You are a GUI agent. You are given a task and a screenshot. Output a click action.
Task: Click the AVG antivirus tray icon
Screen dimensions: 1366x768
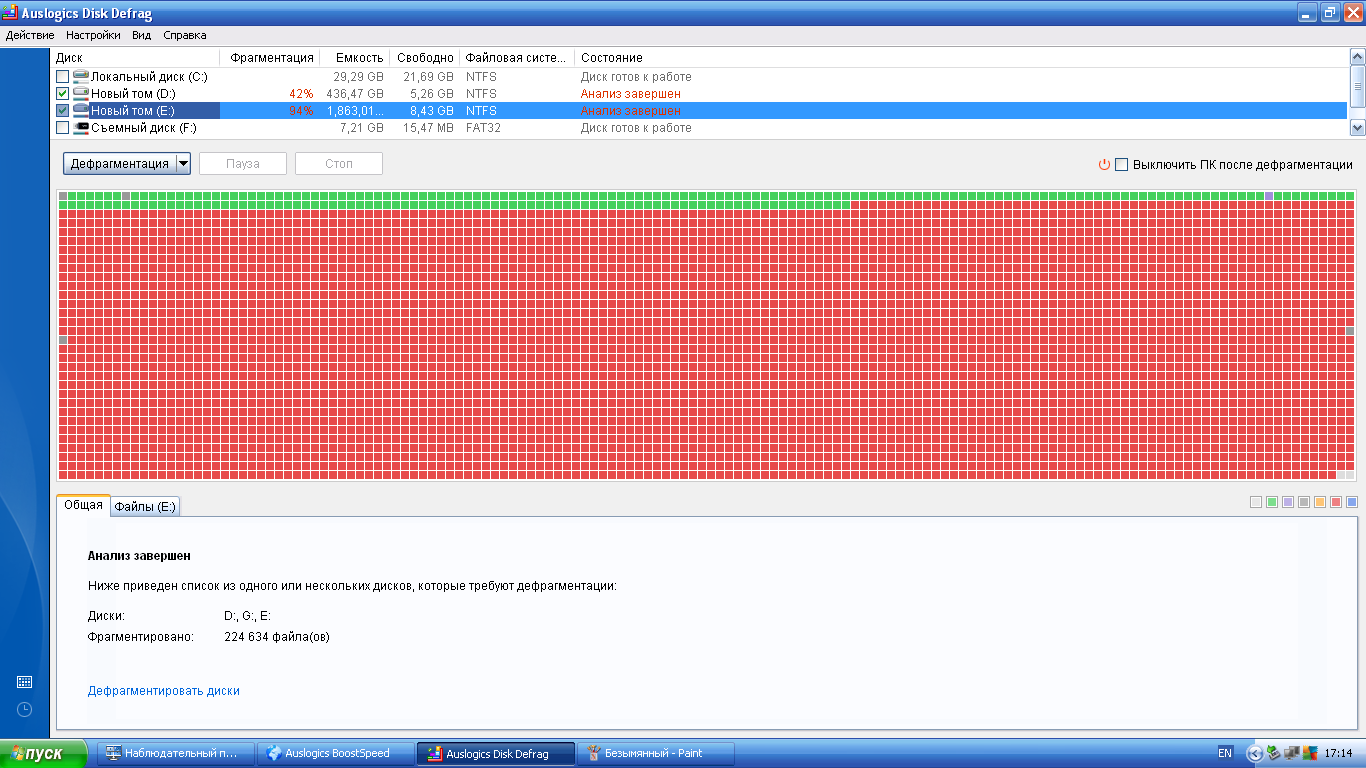1309,753
